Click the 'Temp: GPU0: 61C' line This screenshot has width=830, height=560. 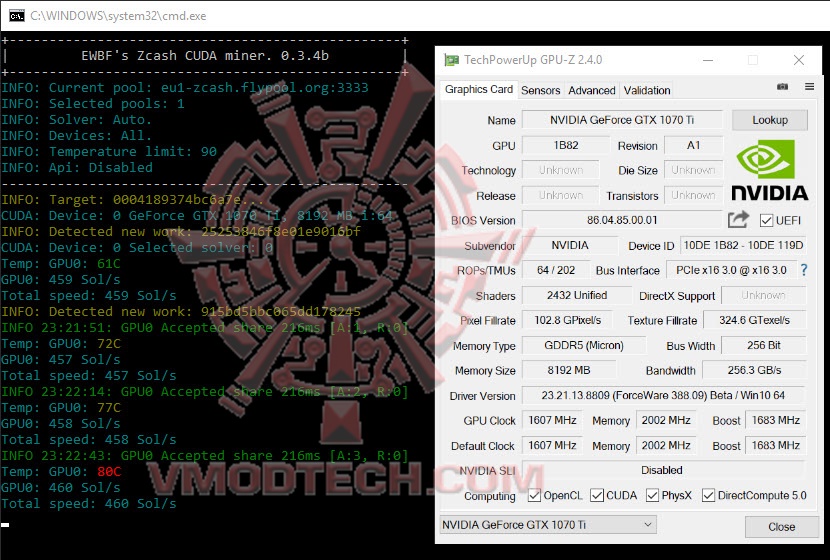point(61,264)
